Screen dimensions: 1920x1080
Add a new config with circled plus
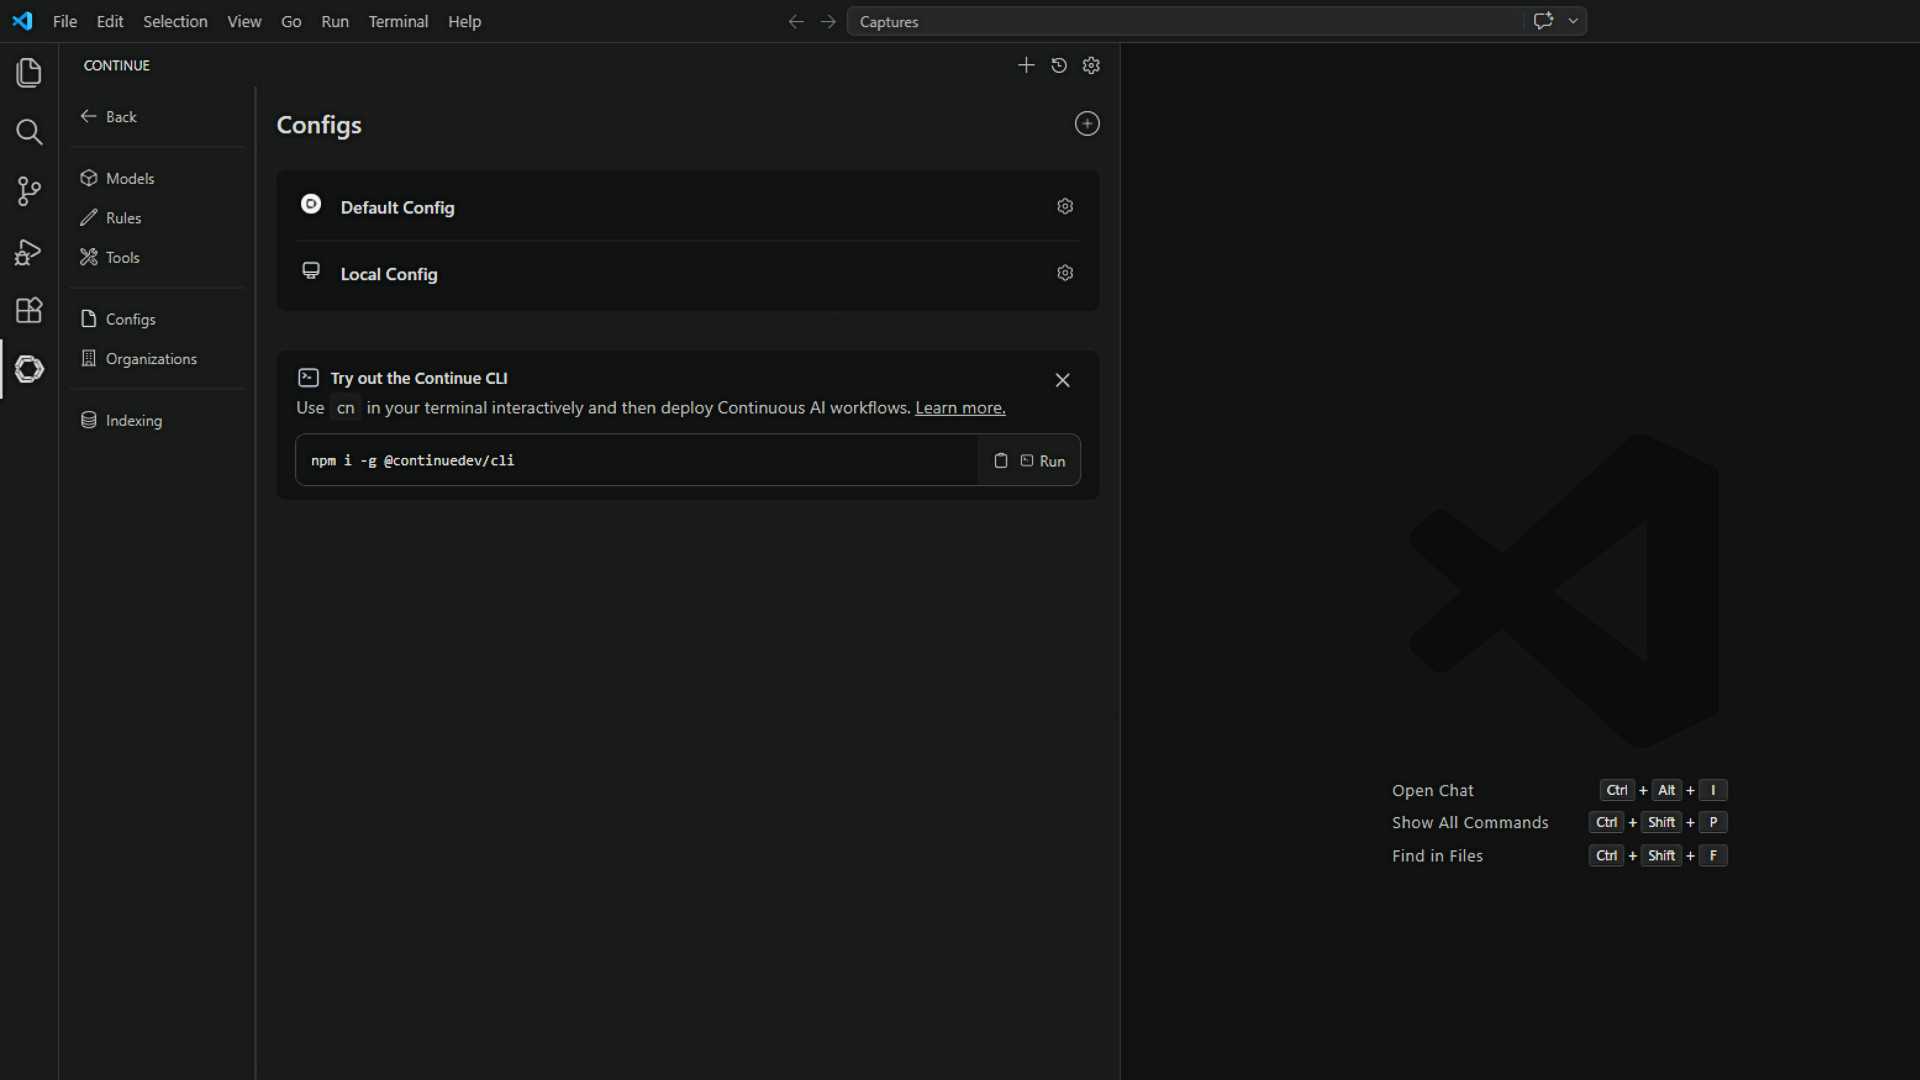(1087, 124)
